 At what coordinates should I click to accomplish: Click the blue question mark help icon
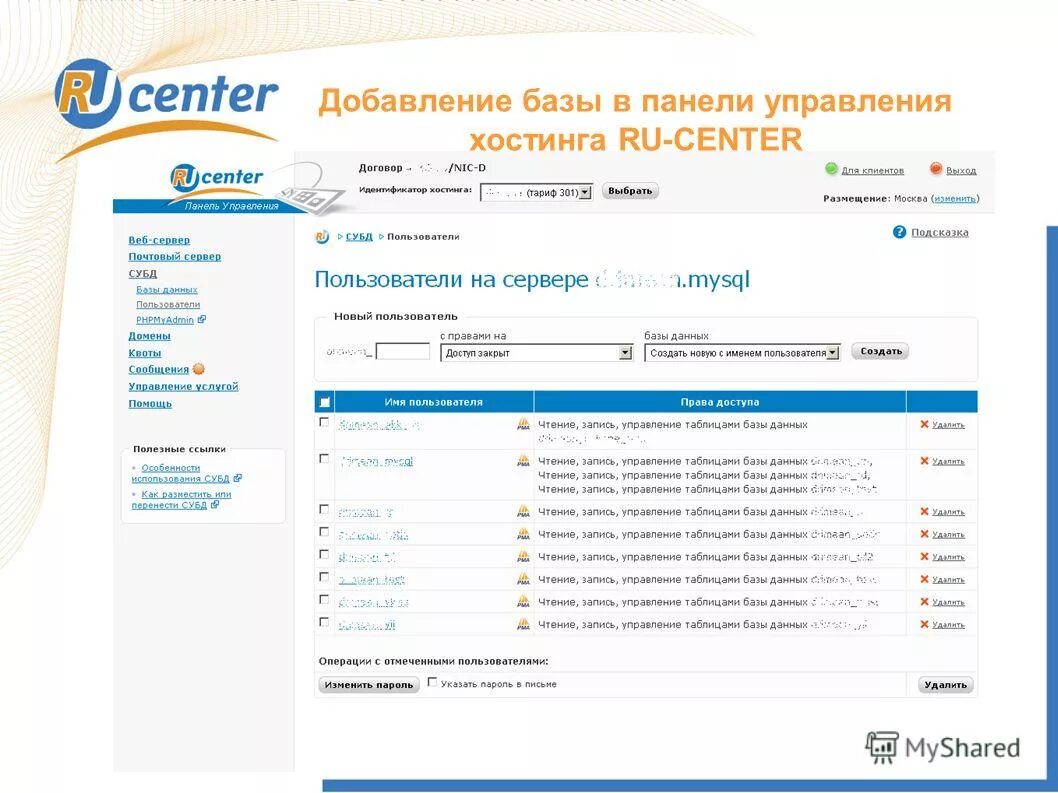[x=899, y=232]
